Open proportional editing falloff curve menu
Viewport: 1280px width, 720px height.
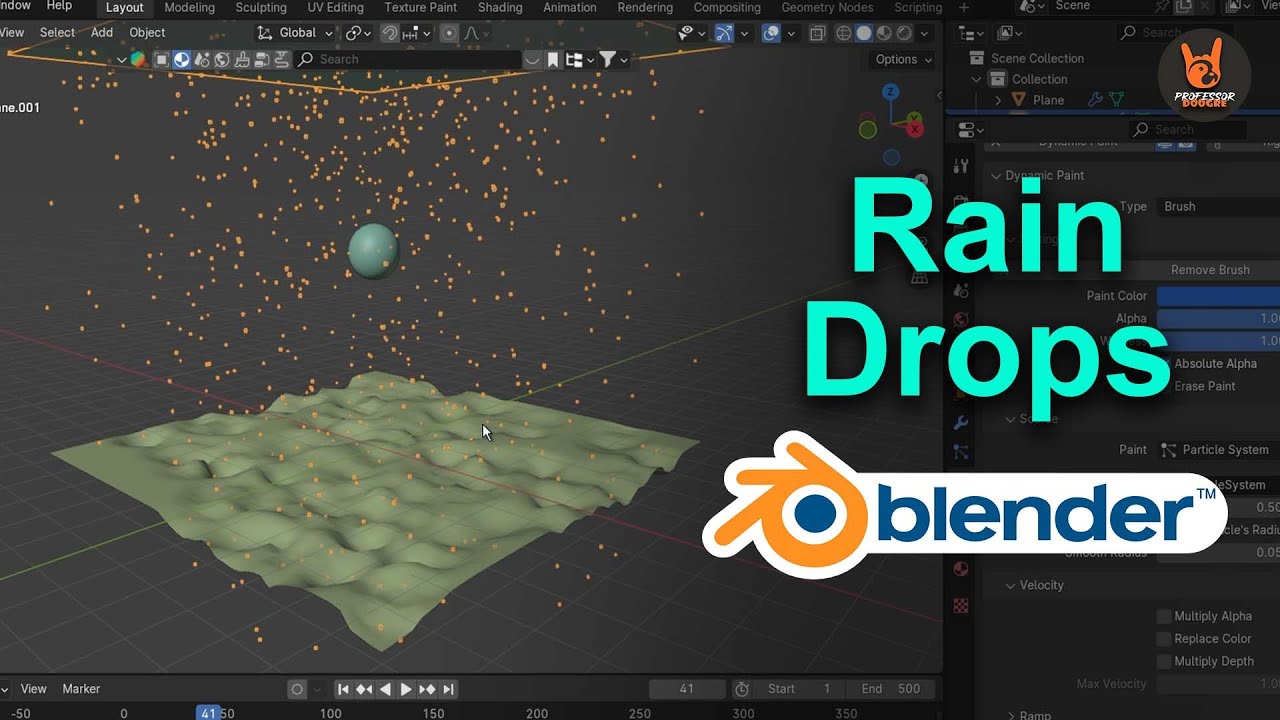[474, 33]
